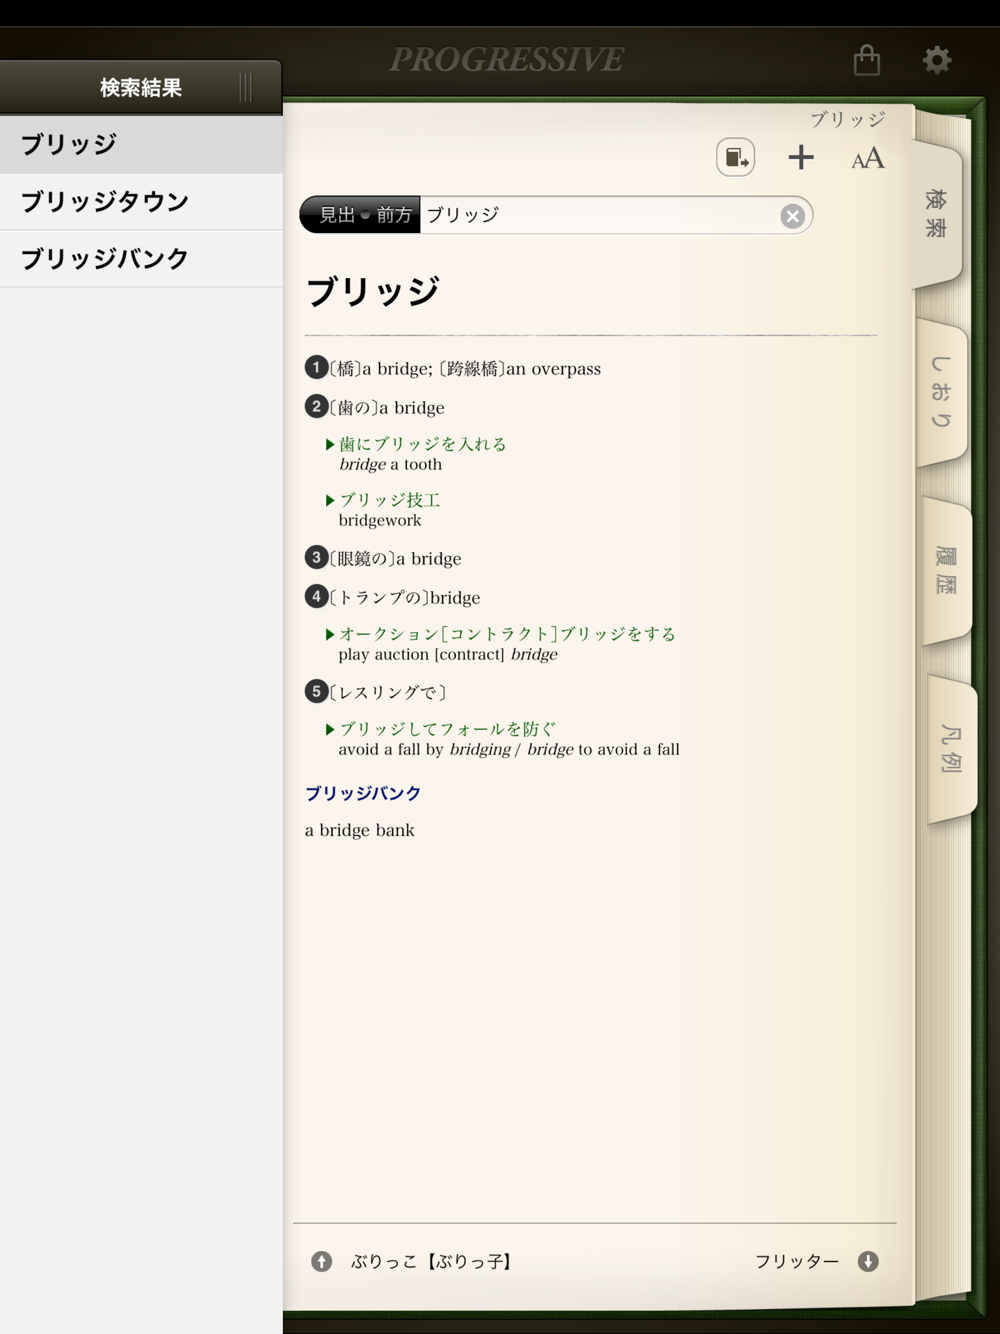Click definition 2 〔歯の〕a bridge
Image resolution: width=1000 pixels, height=1334 pixels.
[x=375, y=407]
